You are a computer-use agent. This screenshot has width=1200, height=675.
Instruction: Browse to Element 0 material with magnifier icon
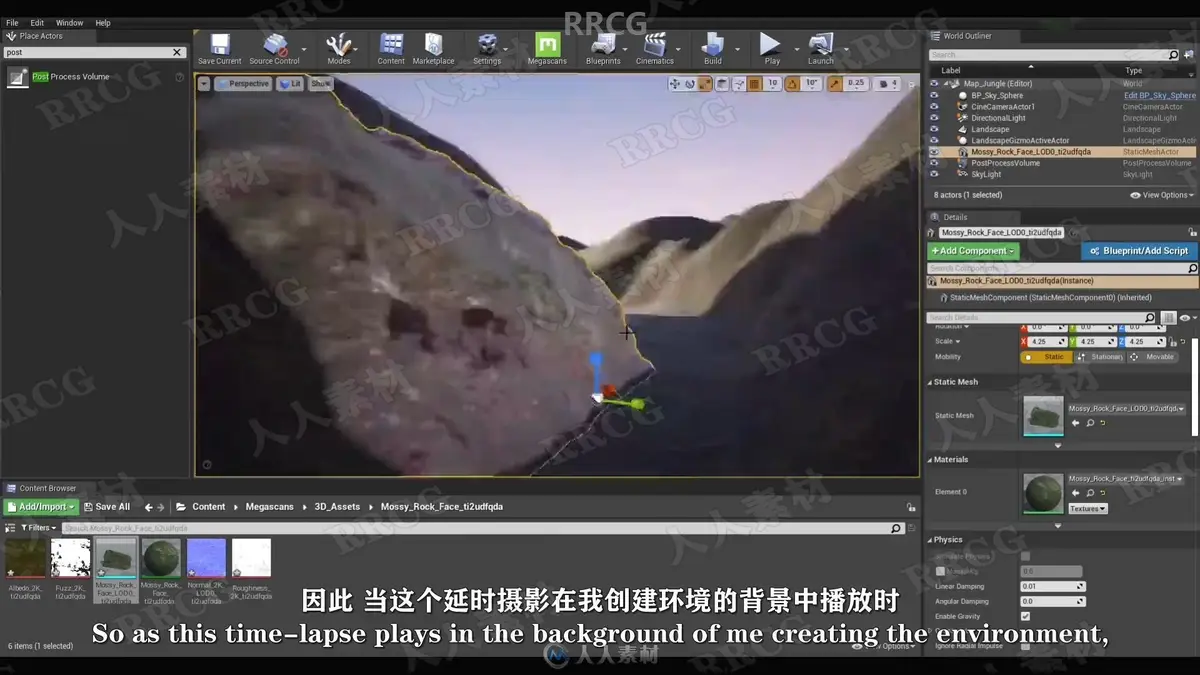(x=1090, y=493)
